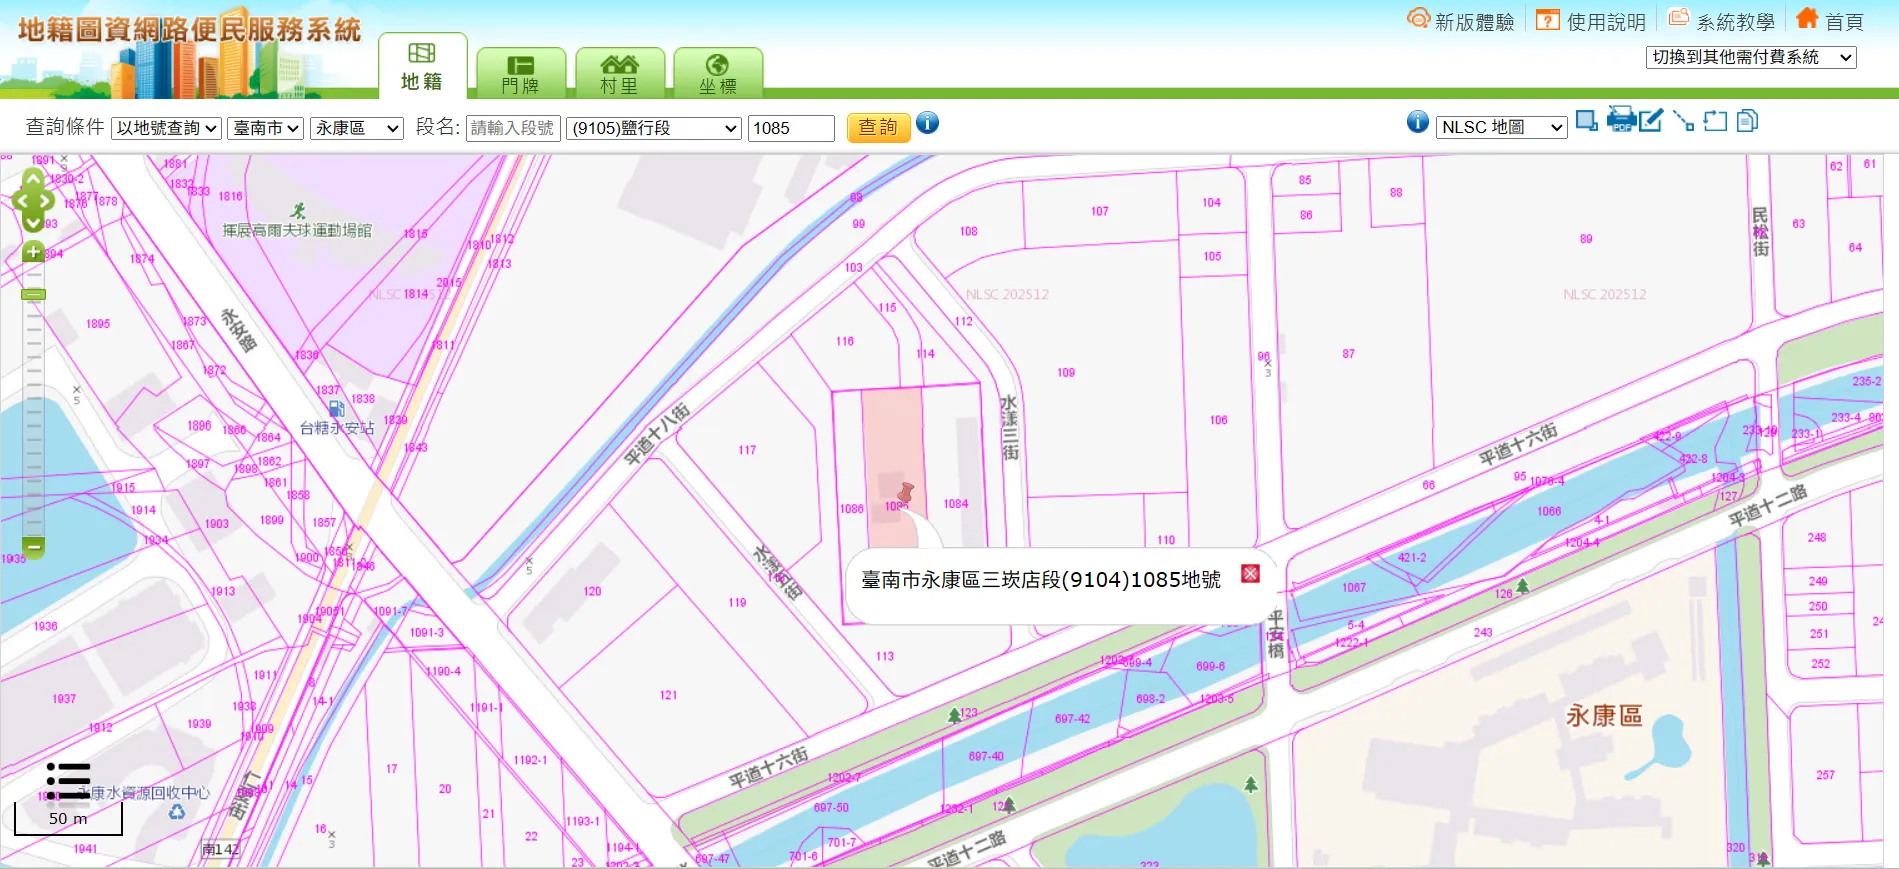Click the copy documents icon
This screenshot has height=869, width=1899.
pos(1747,121)
